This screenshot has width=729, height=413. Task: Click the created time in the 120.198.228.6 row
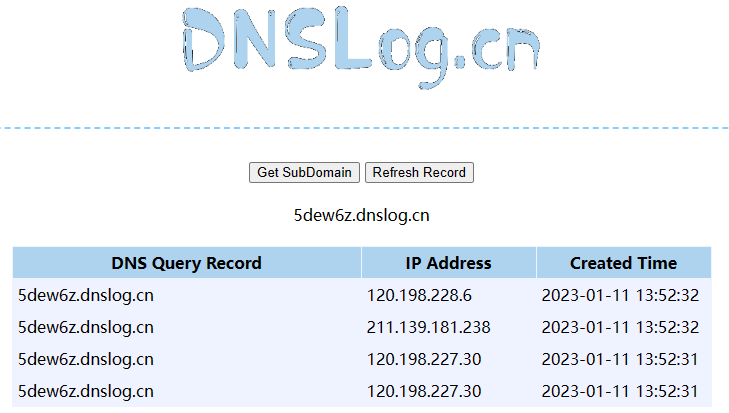(x=620, y=295)
